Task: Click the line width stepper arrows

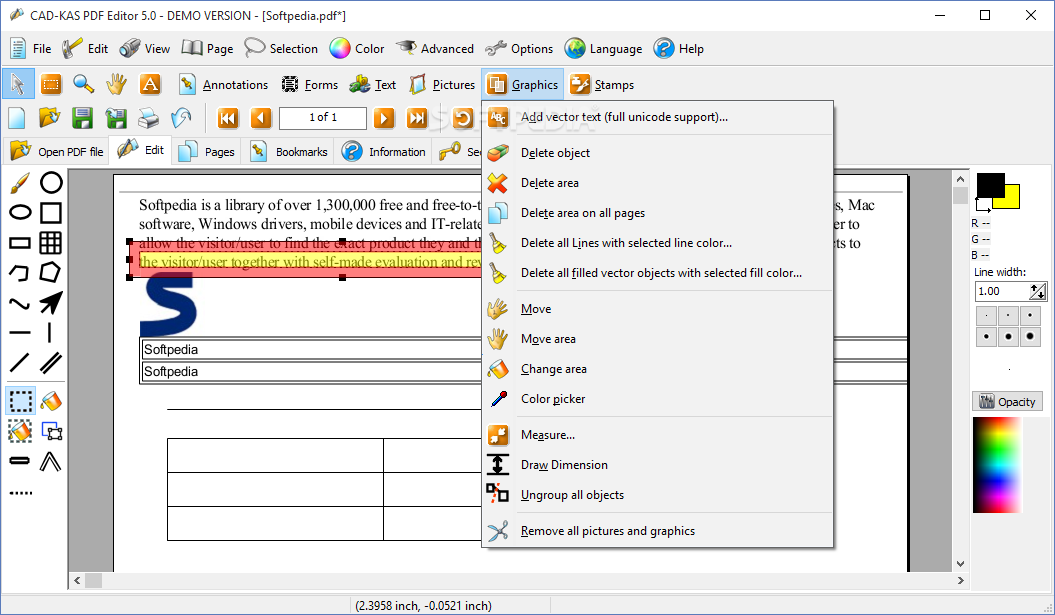Action: (x=1038, y=291)
